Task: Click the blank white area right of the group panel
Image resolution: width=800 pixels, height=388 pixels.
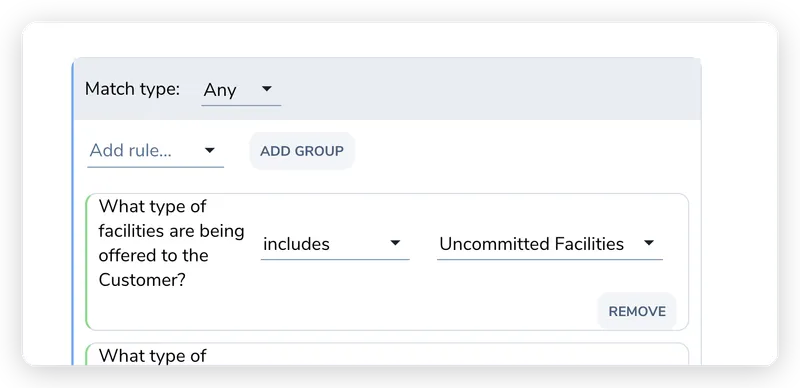Action: pos(739,204)
